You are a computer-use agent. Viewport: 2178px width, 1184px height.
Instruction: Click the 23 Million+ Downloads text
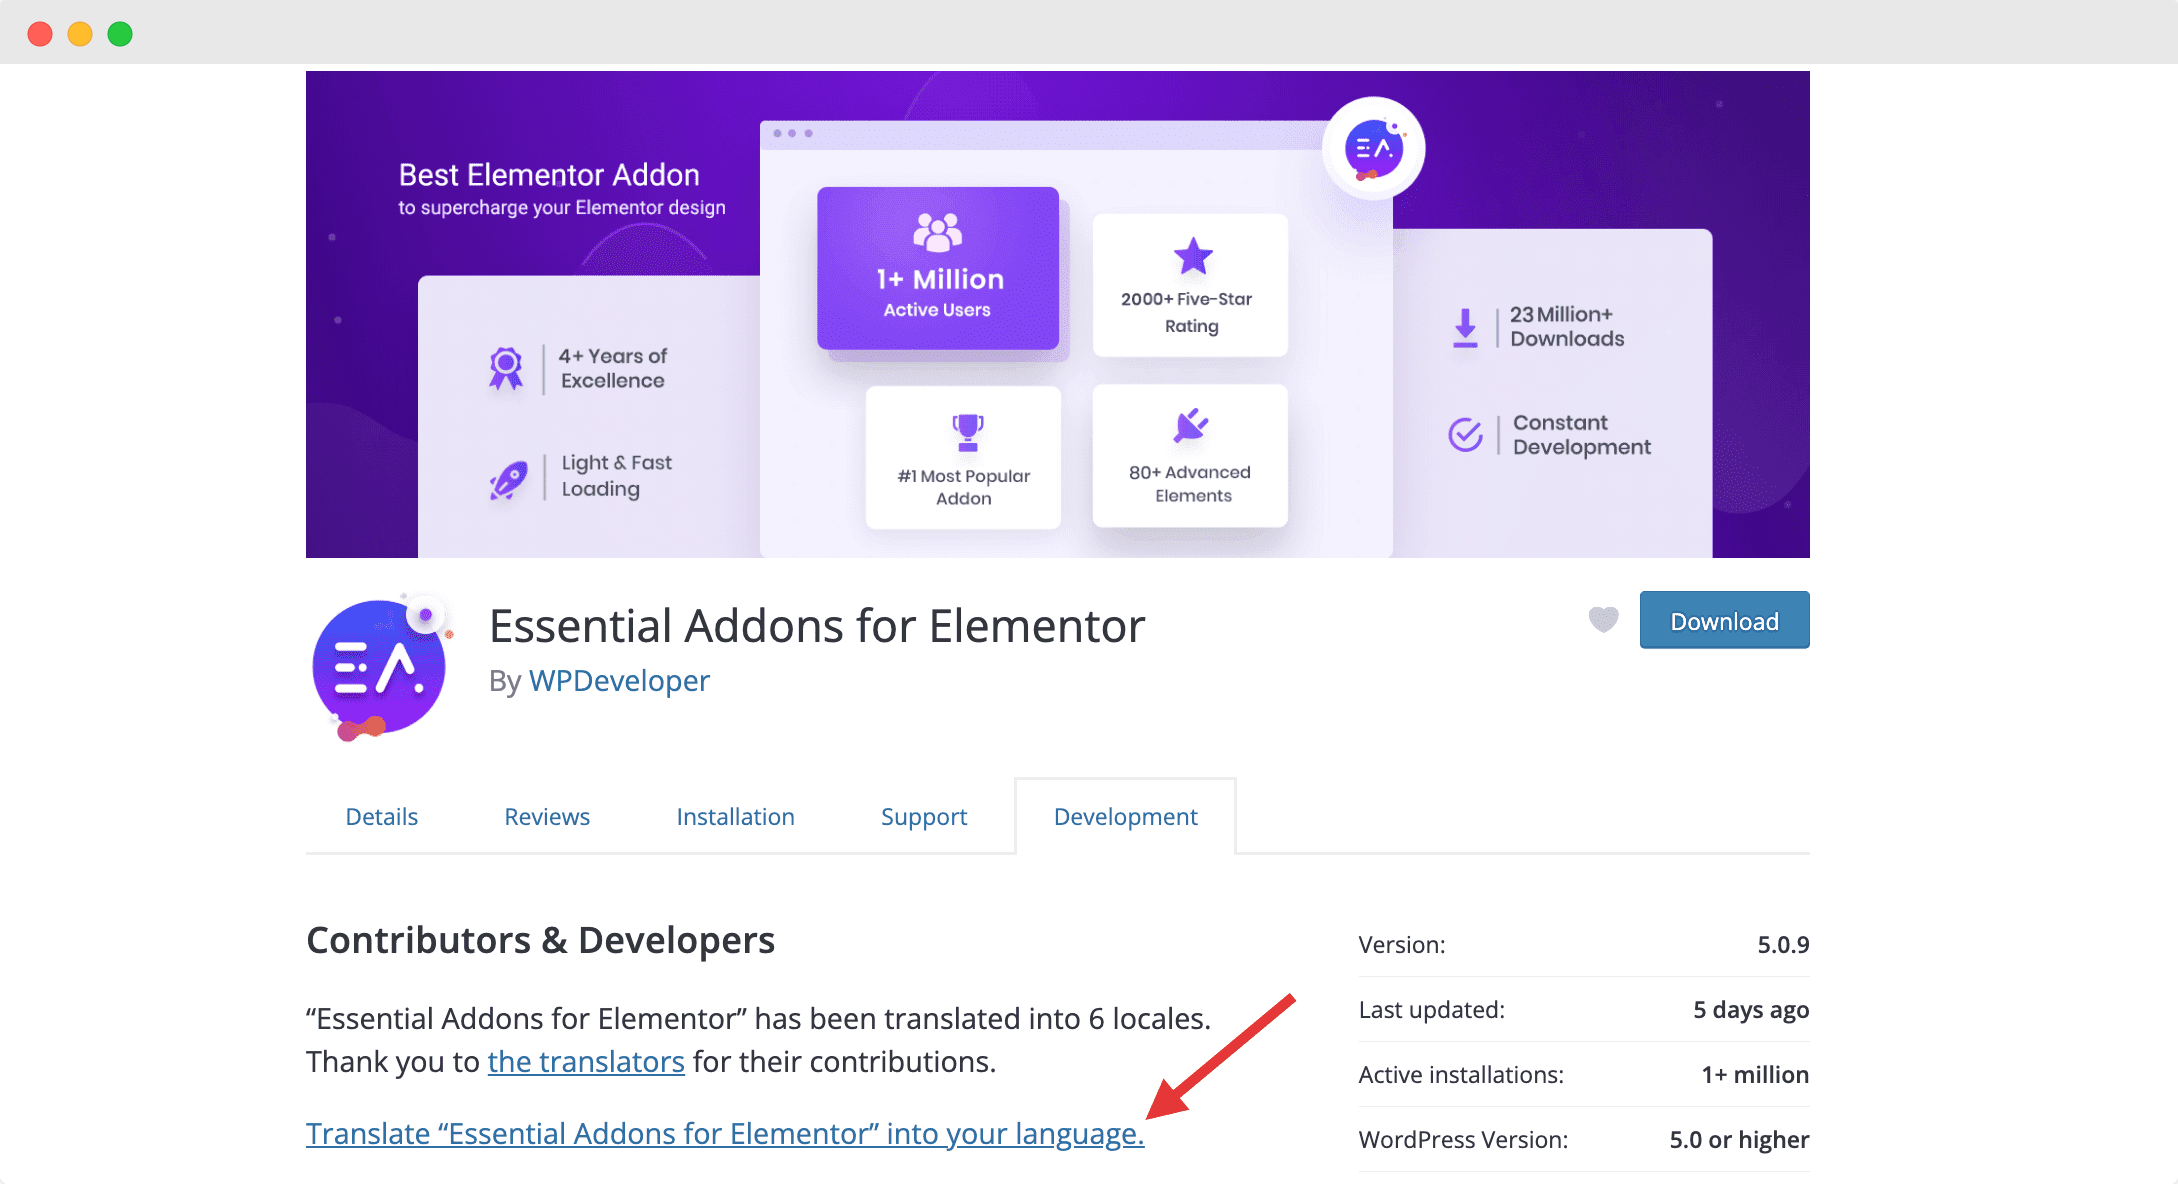[x=1567, y=327]
